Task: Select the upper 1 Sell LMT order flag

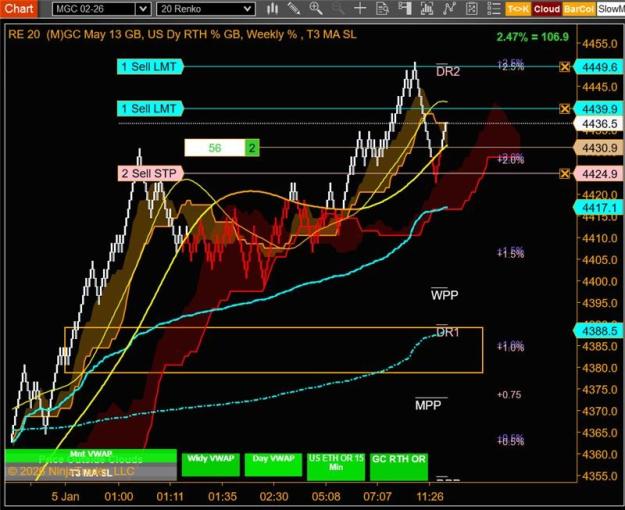Action: tap(150, 67)
